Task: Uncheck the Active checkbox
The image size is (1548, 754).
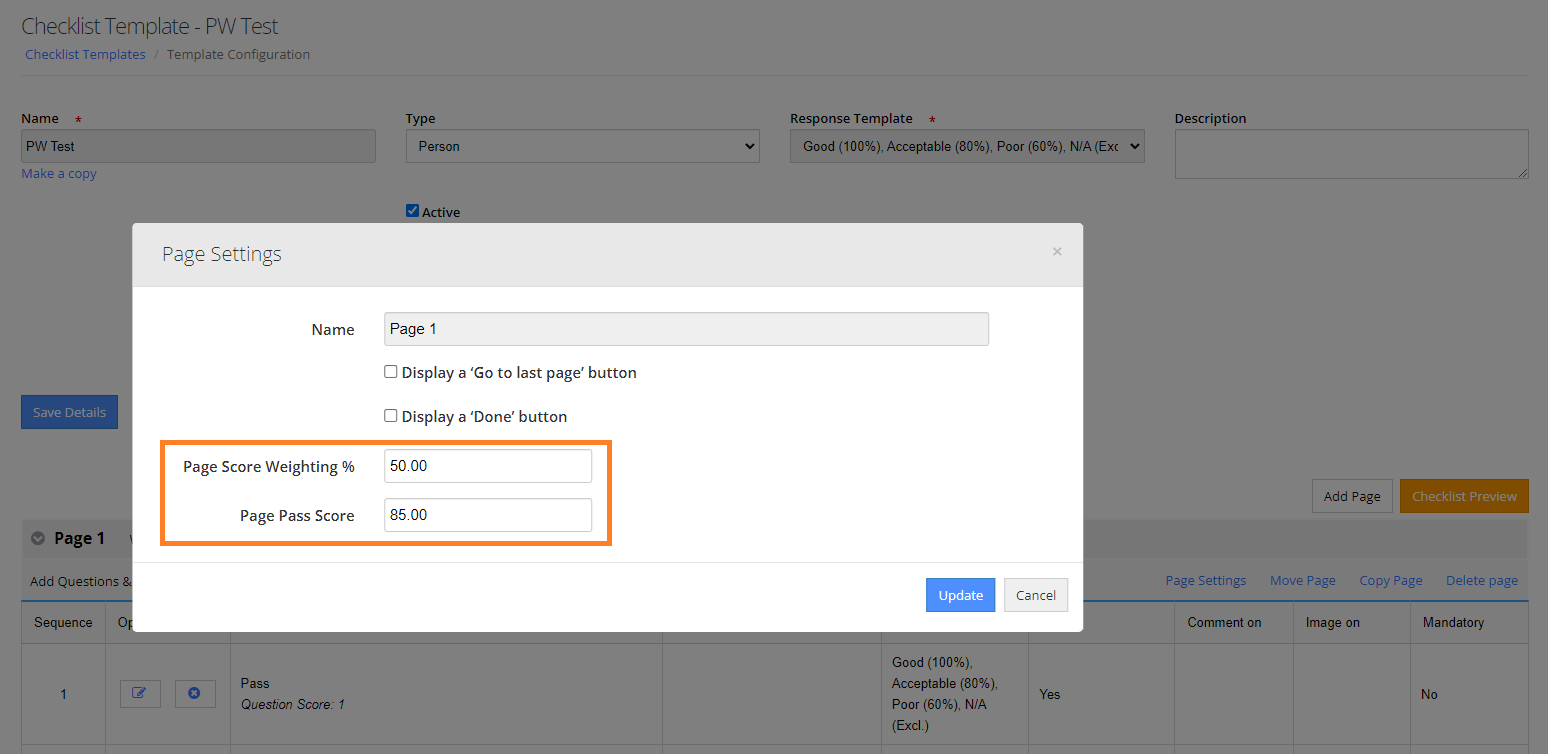Action: pos(412,210)
